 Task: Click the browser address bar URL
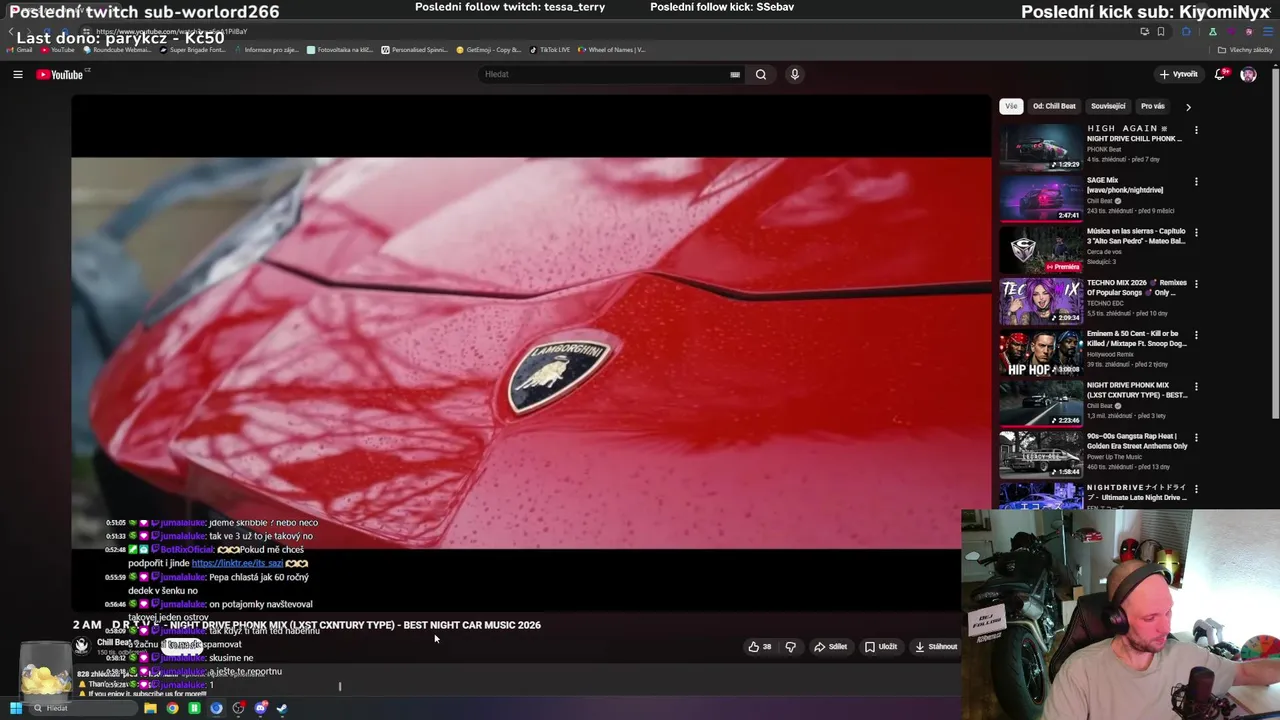click(172, 31)
